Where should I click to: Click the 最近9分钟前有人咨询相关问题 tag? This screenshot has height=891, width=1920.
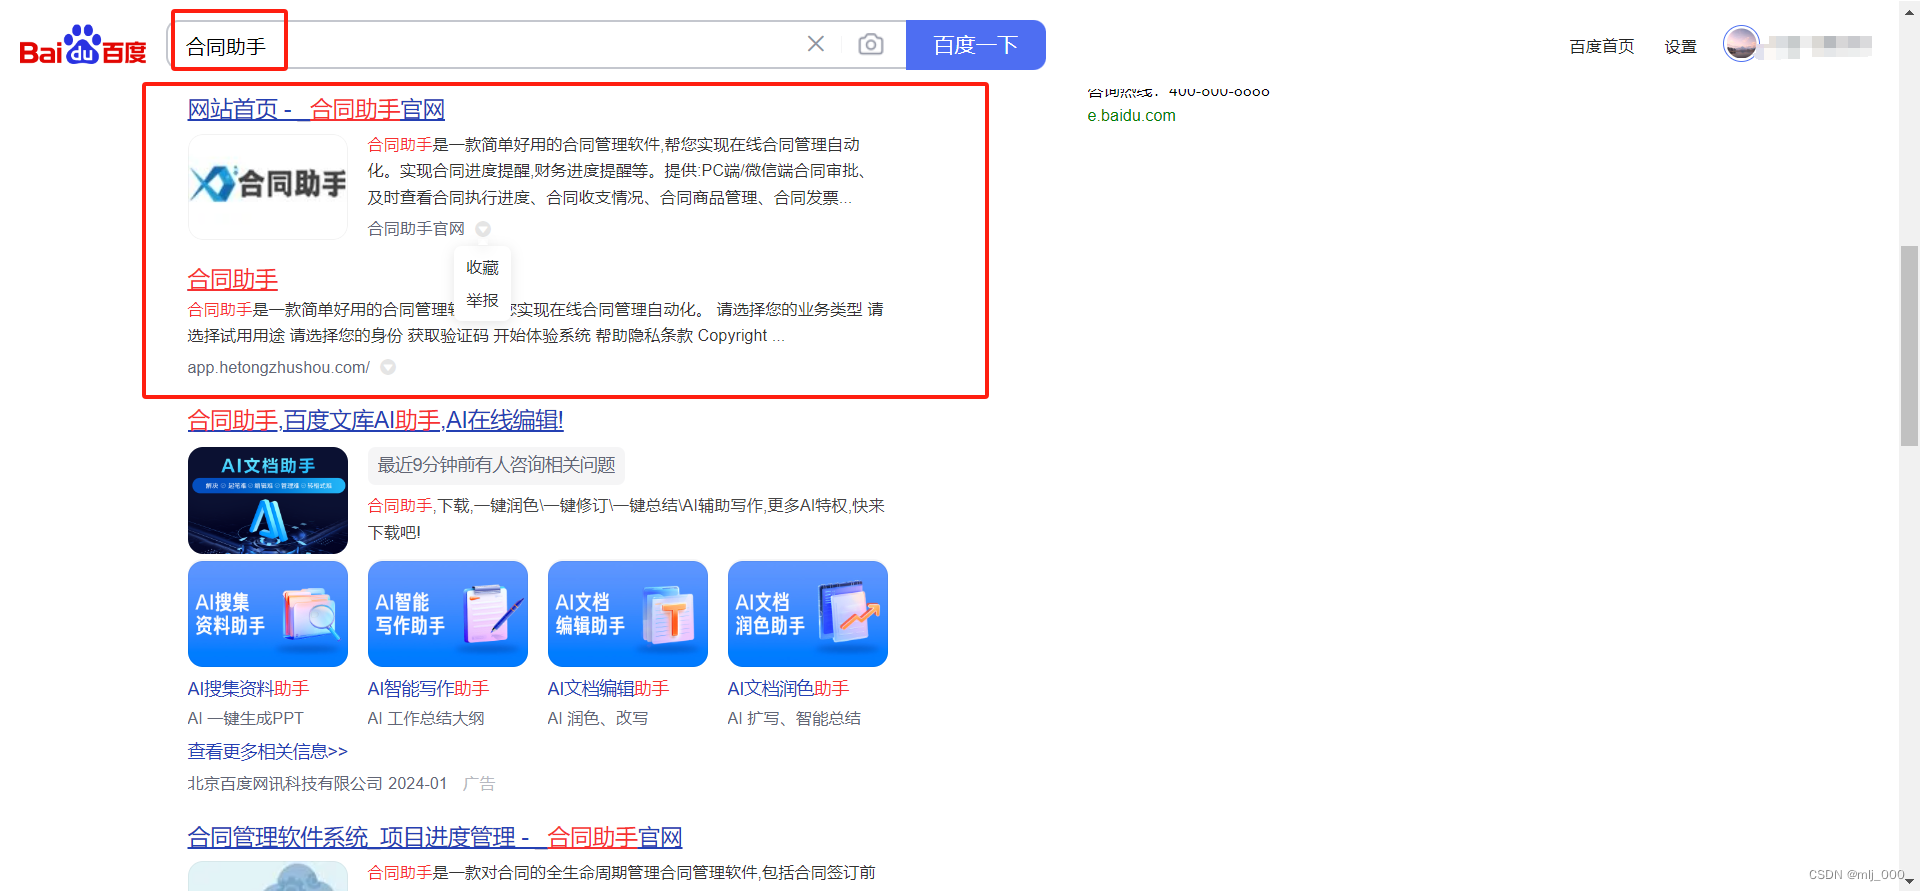496,465
